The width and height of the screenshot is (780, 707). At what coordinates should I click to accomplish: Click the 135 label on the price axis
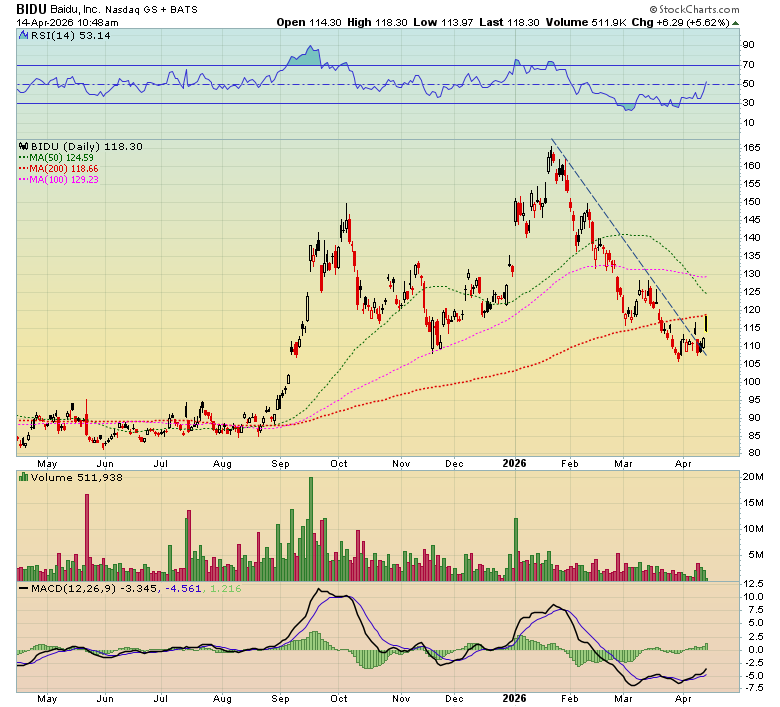pyautogui.click(x=752, y=256)
